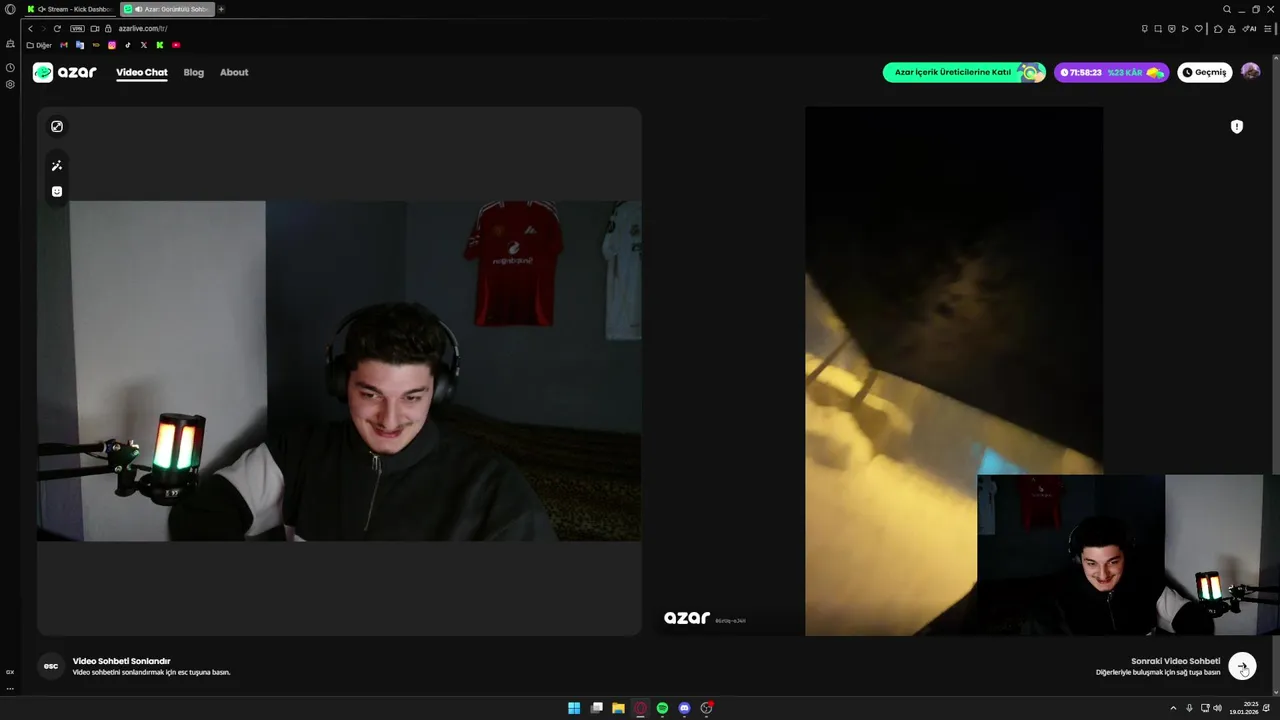Toggle the VPN badge

[x=77, y=28]
